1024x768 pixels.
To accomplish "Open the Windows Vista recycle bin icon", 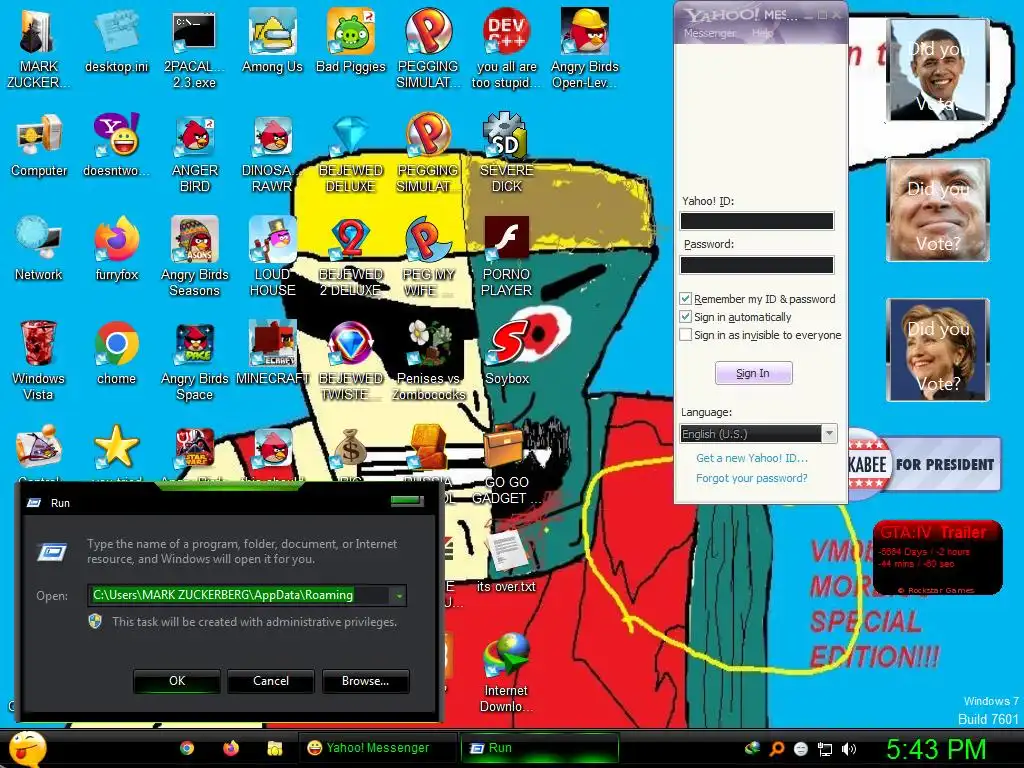I will (38, 344).
